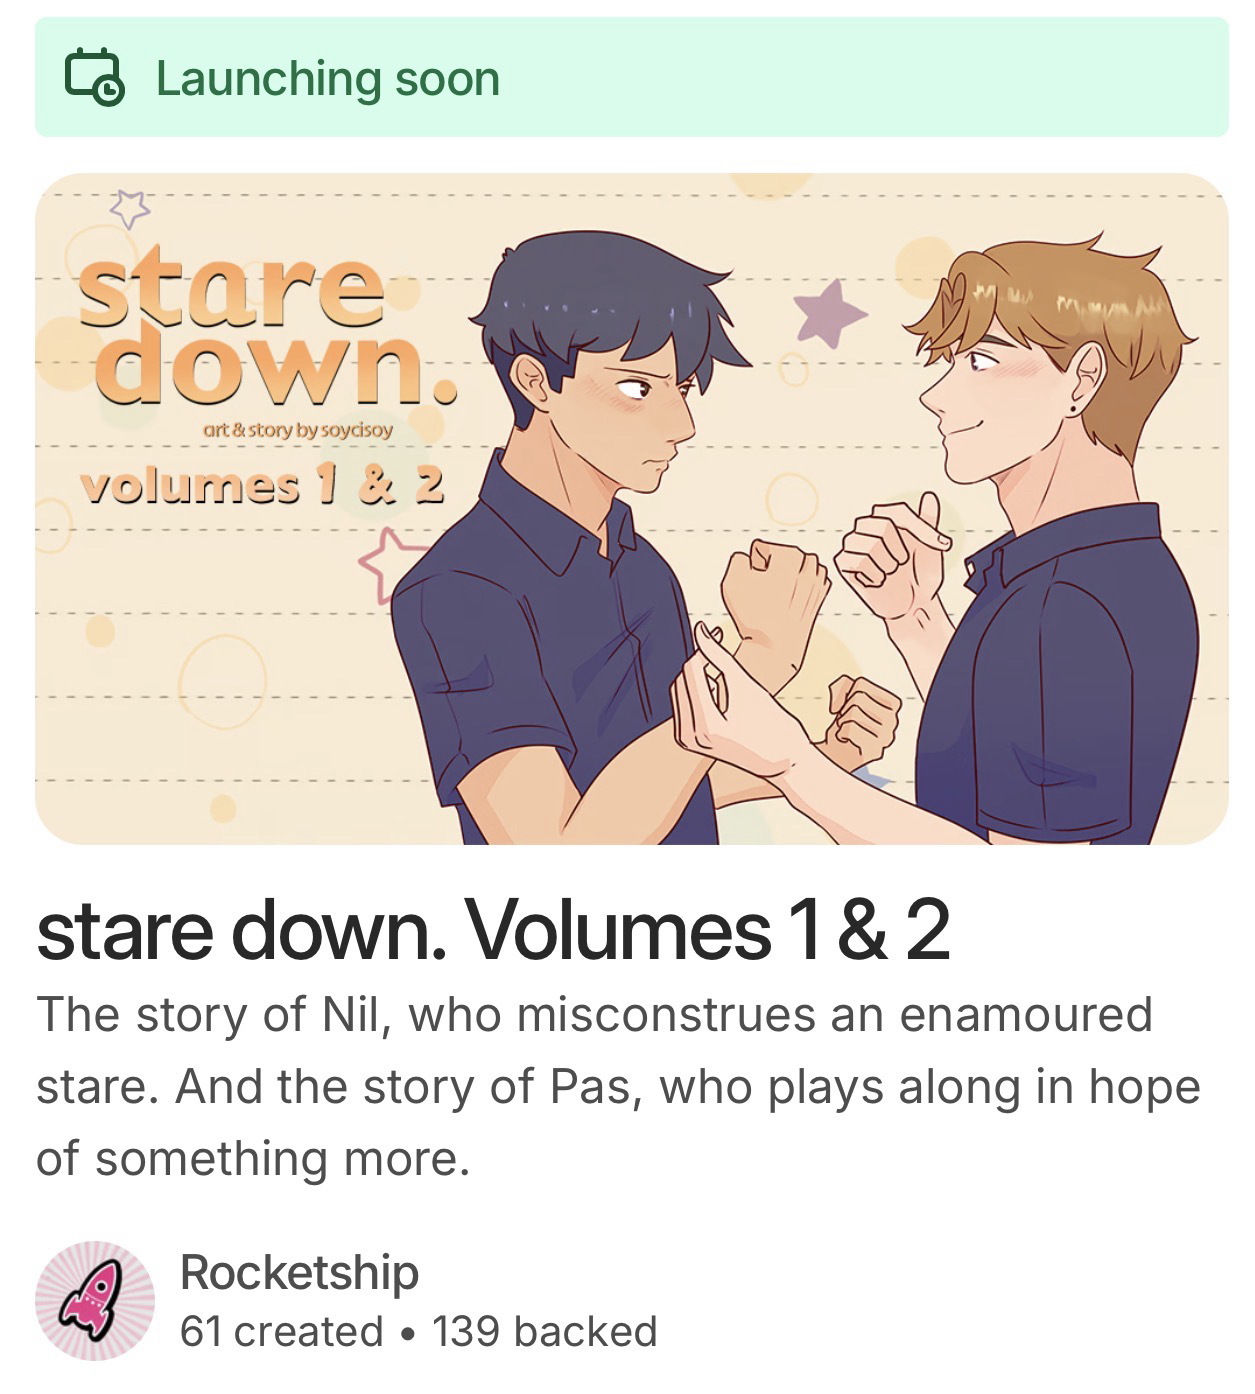Click the Rocketship pink rocket avatar
The image size is (1255, 1394).
95,1300
